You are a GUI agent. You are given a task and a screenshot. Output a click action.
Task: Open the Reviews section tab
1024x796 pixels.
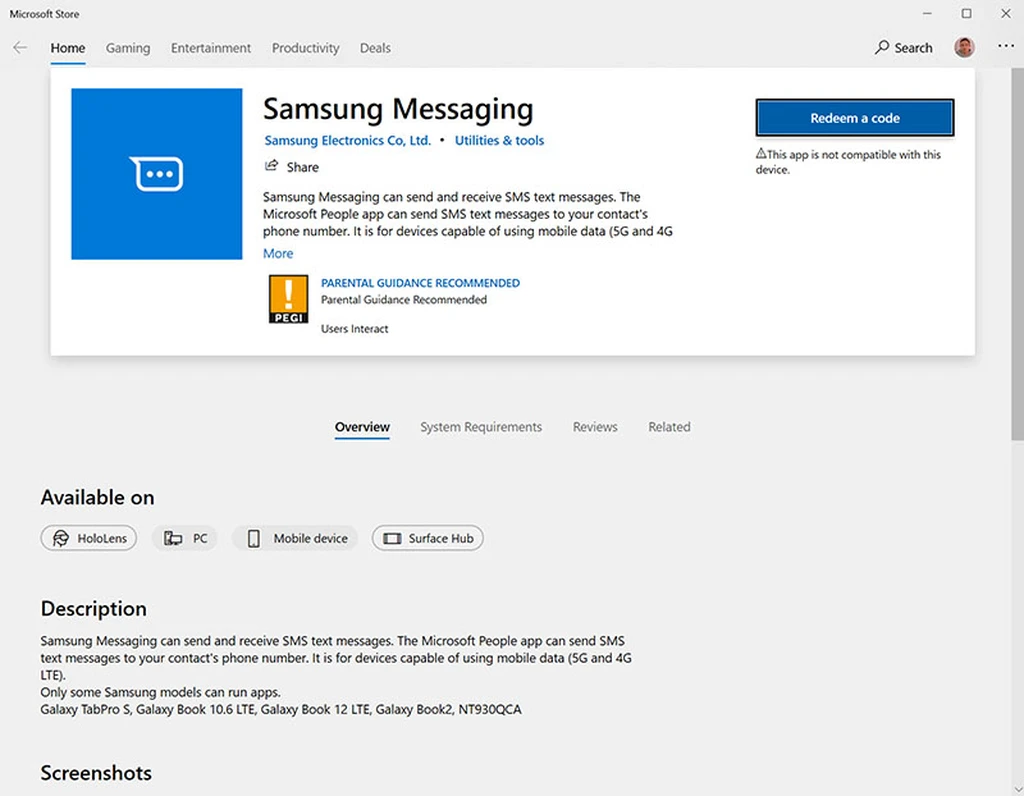coord(595,426)
